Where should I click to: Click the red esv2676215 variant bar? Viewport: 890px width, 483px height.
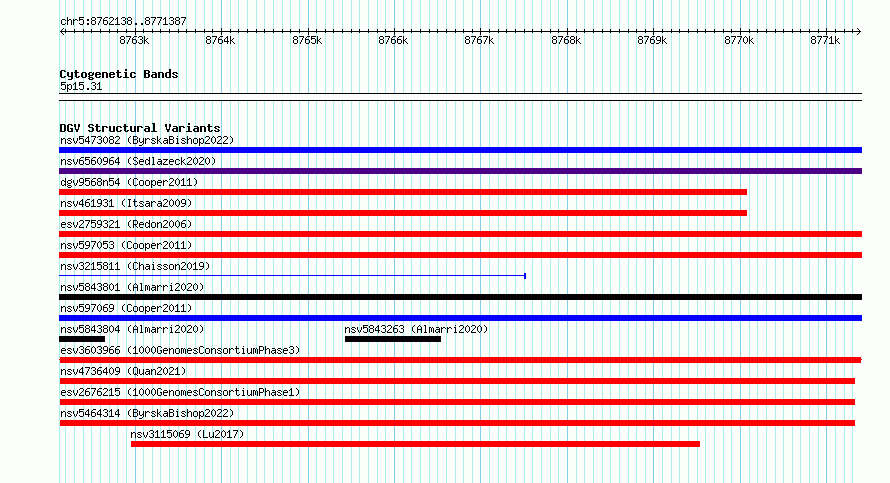tap(457, 402)
